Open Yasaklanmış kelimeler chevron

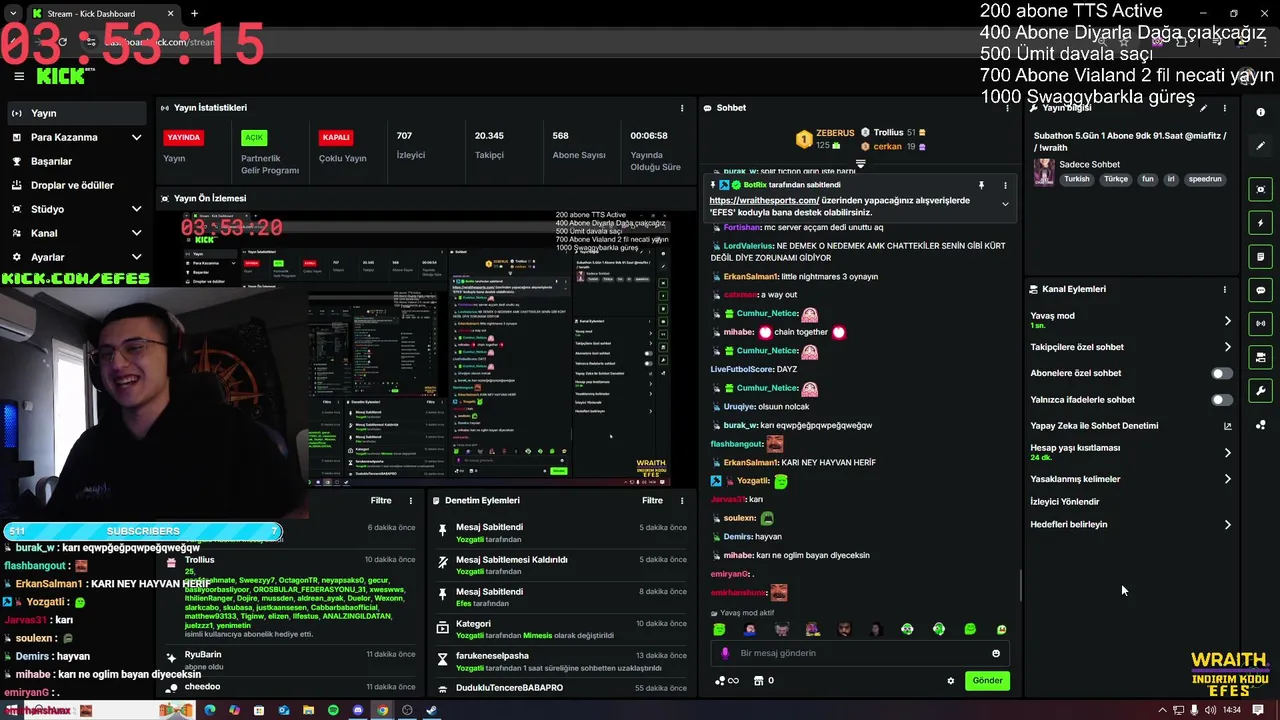1227,479
